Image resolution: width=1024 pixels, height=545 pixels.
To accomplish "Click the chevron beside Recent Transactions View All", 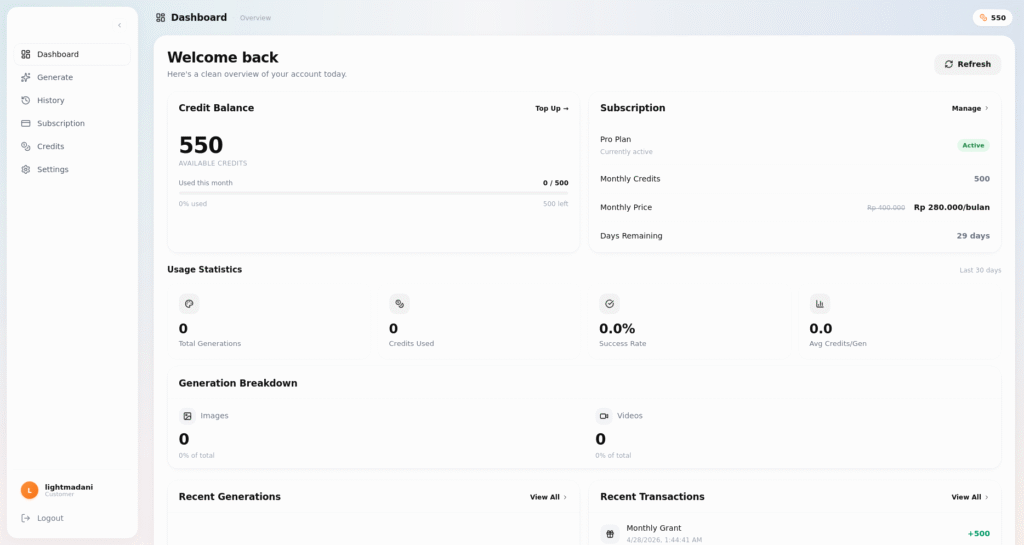I will pyautogui.click(x=987, y=497).
